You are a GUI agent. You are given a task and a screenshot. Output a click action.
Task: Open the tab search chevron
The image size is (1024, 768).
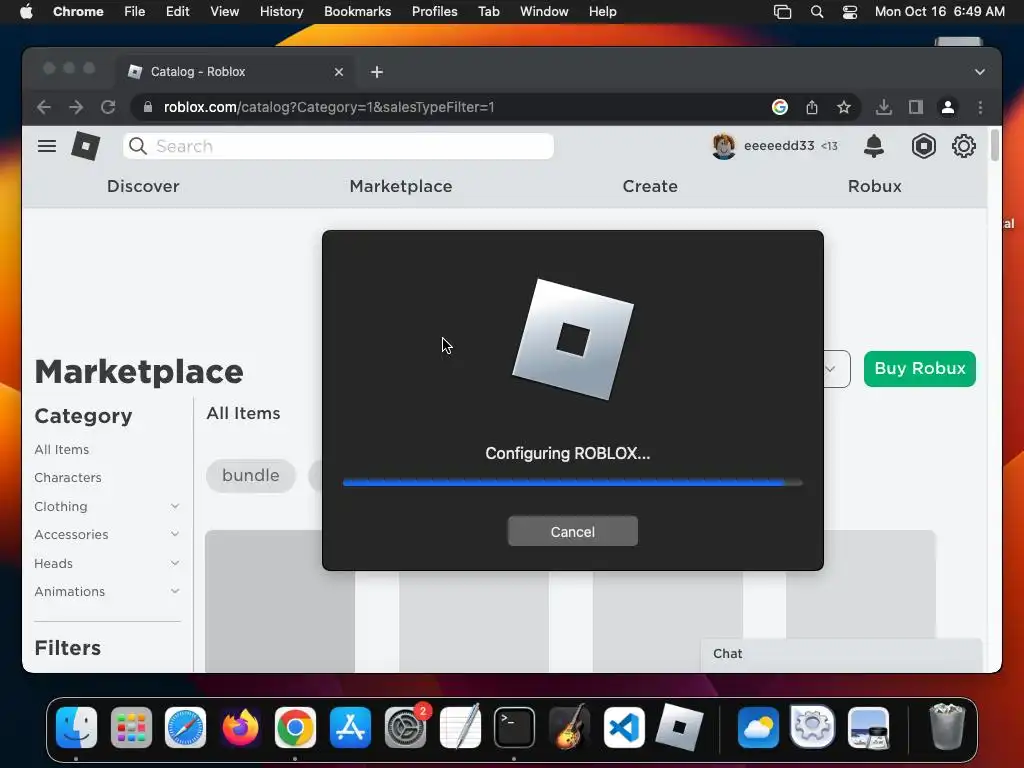click(980, 72)
